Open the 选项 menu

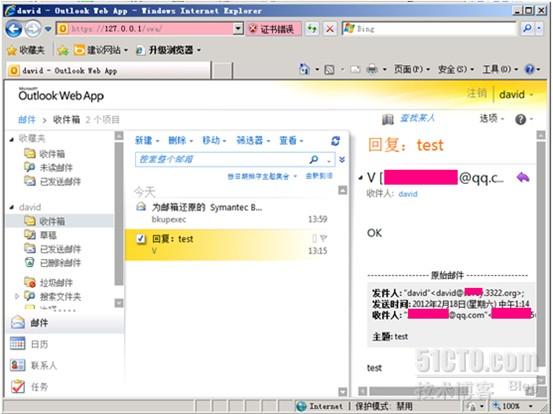click(x=492, y=118)
